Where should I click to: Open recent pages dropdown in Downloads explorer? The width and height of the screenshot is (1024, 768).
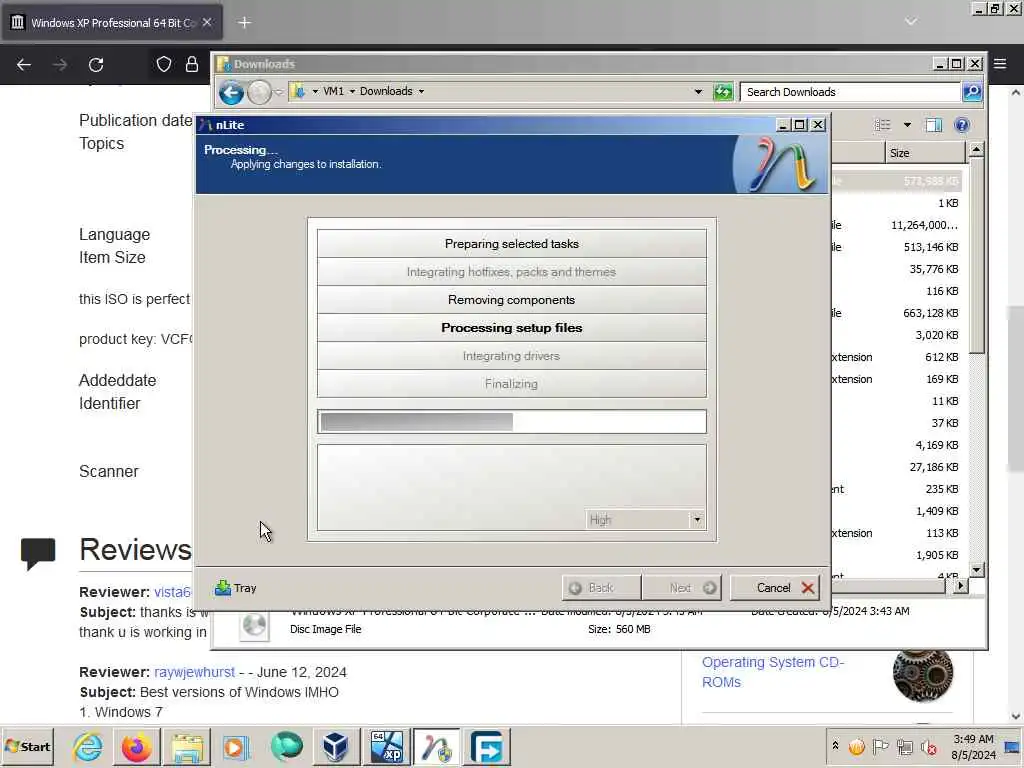pos(280,92)
